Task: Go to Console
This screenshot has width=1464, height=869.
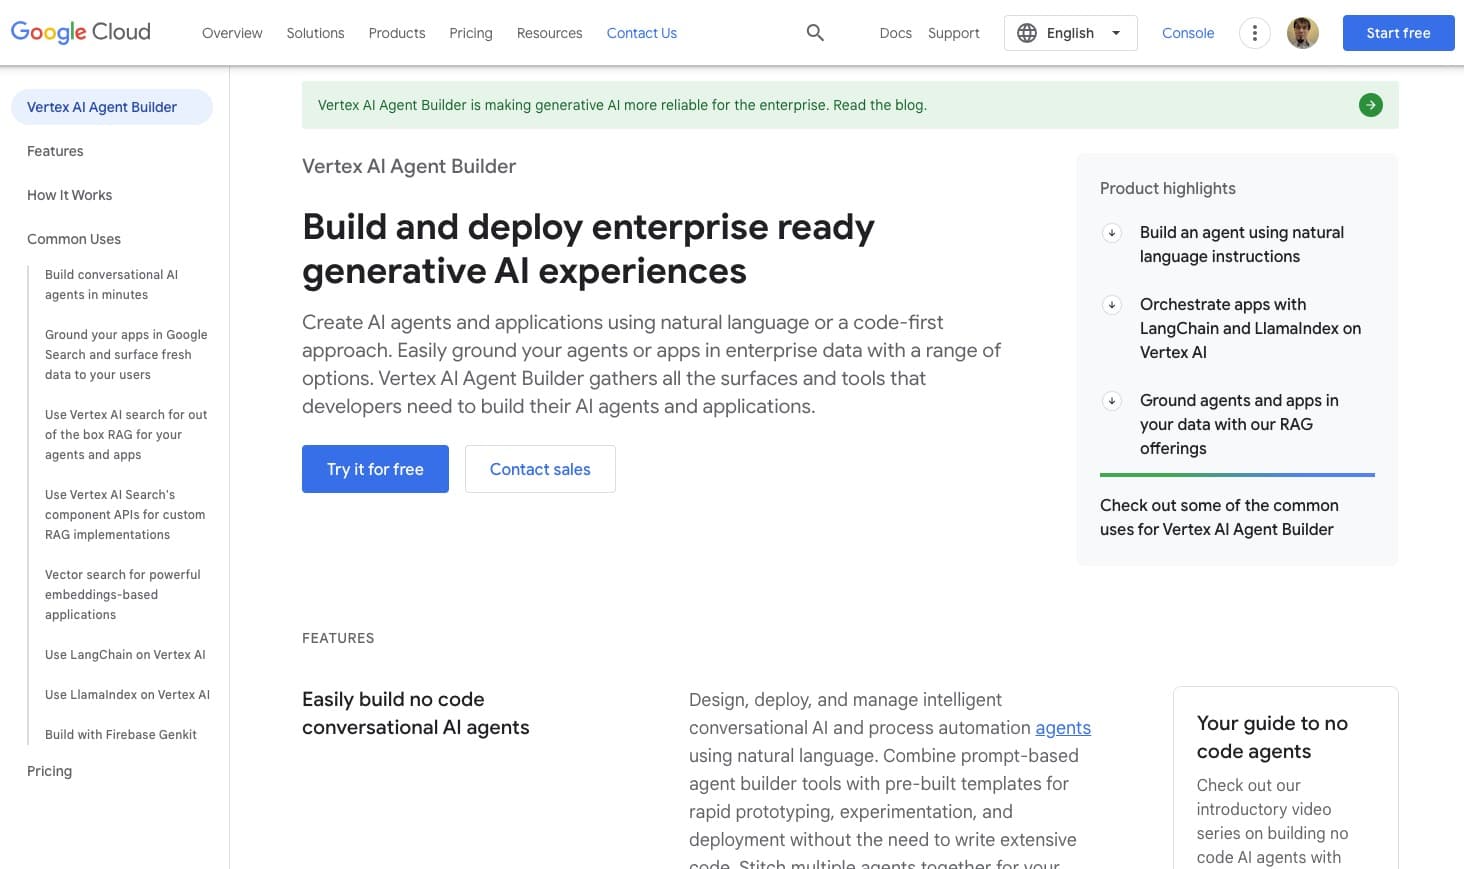Action: 1188,33
